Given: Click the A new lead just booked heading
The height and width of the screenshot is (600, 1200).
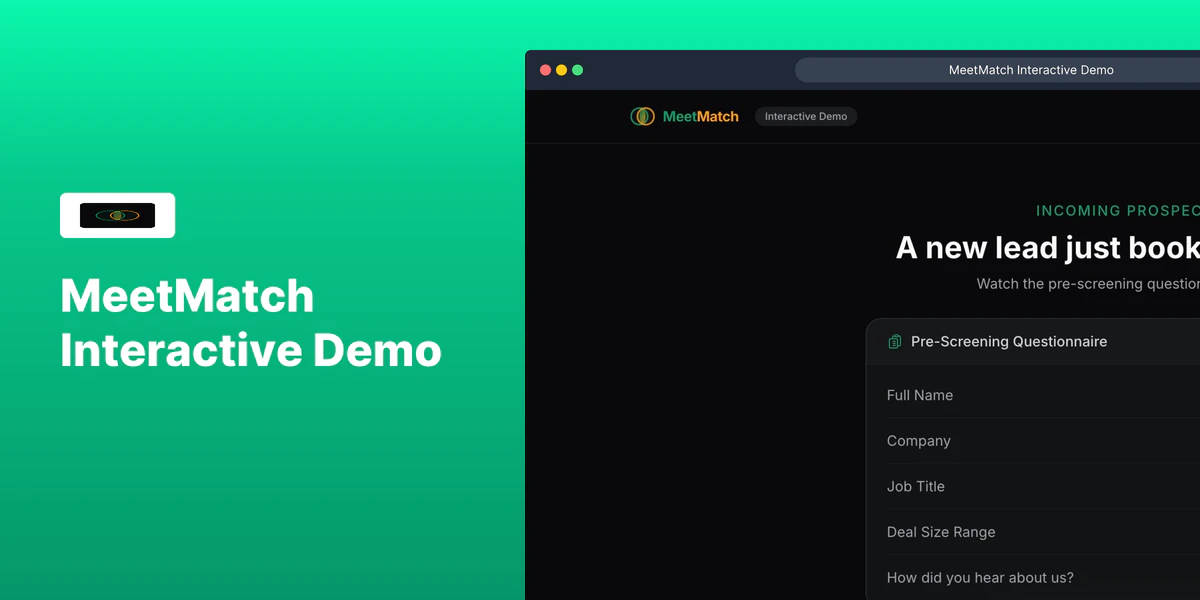Looking at the screenshot, I should (x=1048, y=248).
